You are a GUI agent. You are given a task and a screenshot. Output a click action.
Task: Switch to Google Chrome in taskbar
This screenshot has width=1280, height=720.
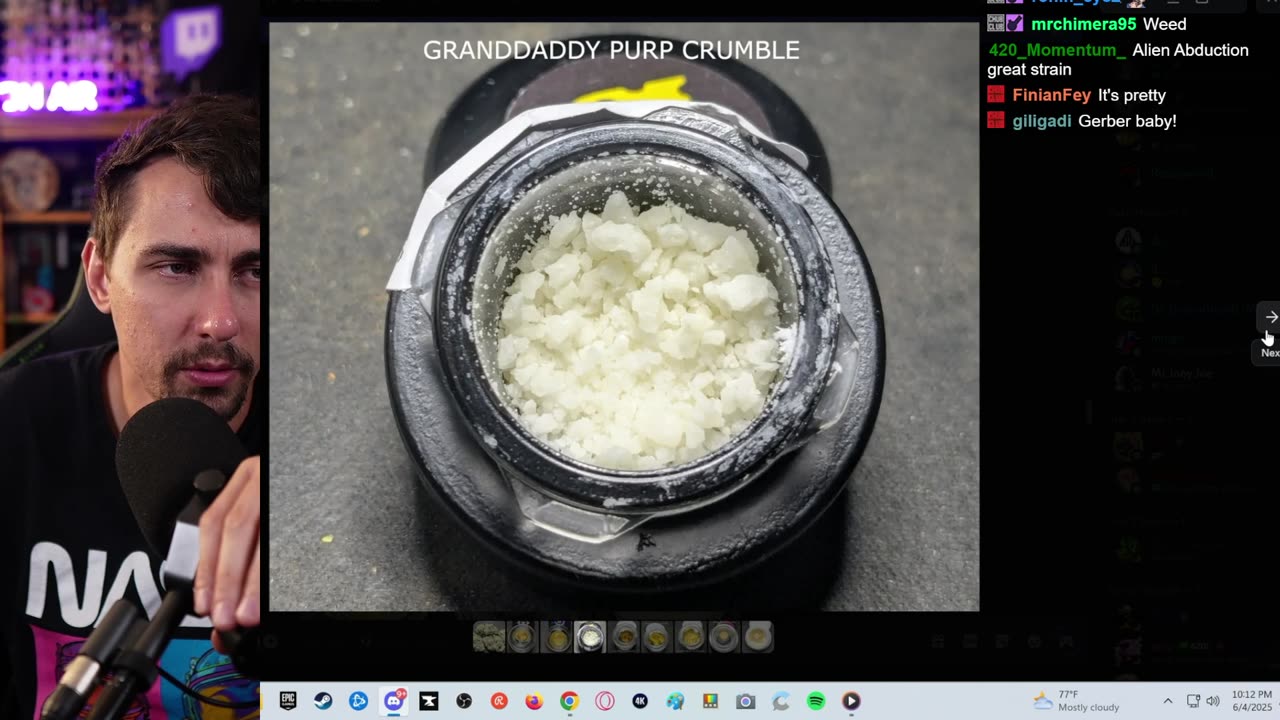[569, 701]
